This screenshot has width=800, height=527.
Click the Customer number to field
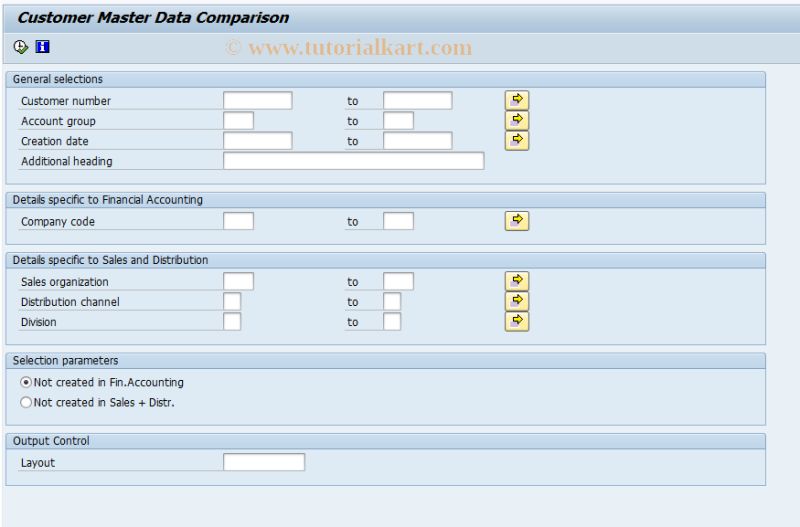(x=417, y=101)
